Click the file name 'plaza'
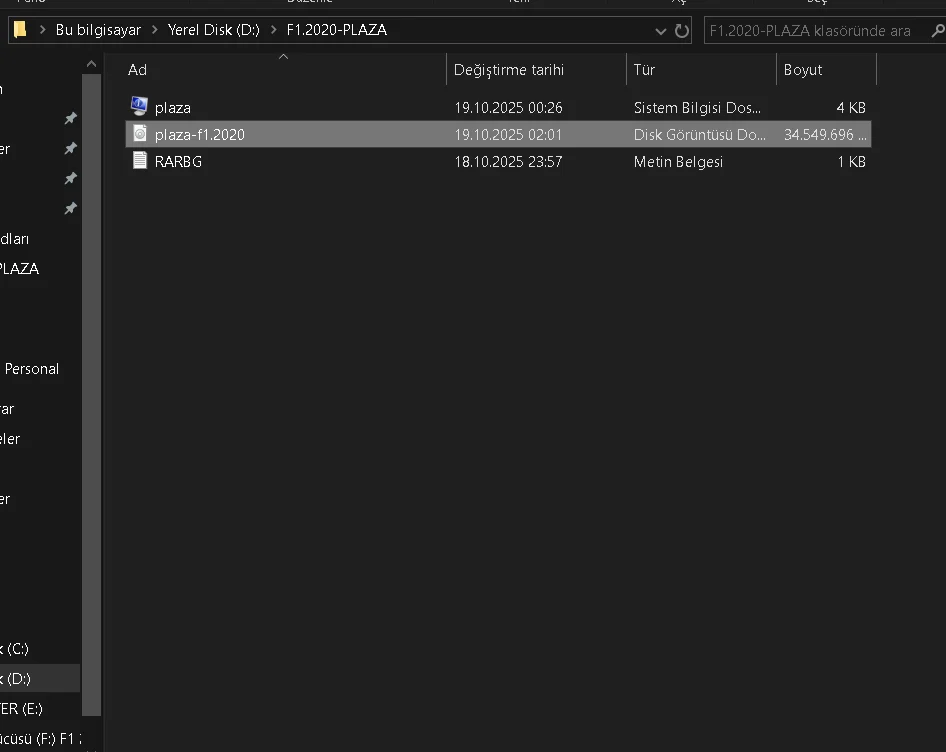Viewport: 946px width, 752px height. point(173,107)
